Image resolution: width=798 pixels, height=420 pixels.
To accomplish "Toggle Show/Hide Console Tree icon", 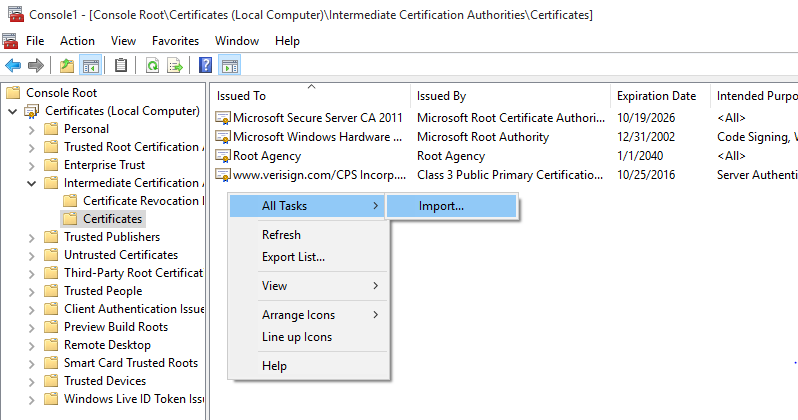I will point(91,65).
